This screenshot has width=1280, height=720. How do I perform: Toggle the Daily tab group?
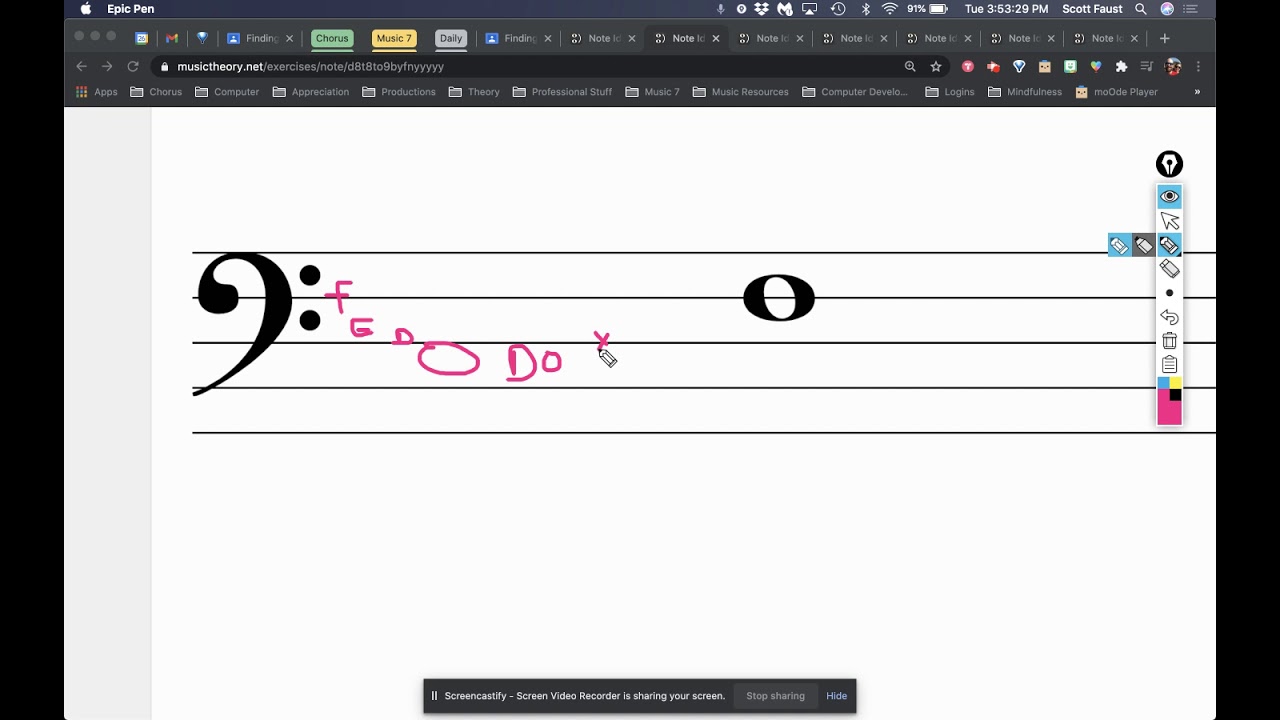coord(451,38)
